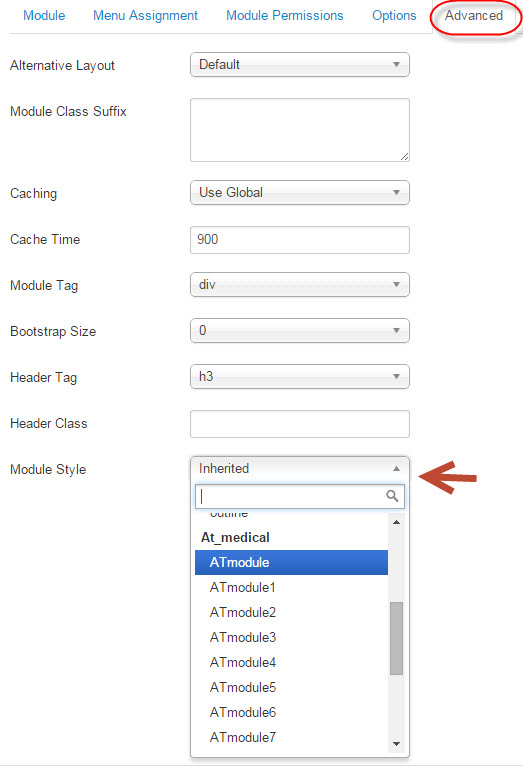Choose ATmodule7 from the style list
Screen dimensions: 523x766
pyautogui.click(x=291, y=737)
